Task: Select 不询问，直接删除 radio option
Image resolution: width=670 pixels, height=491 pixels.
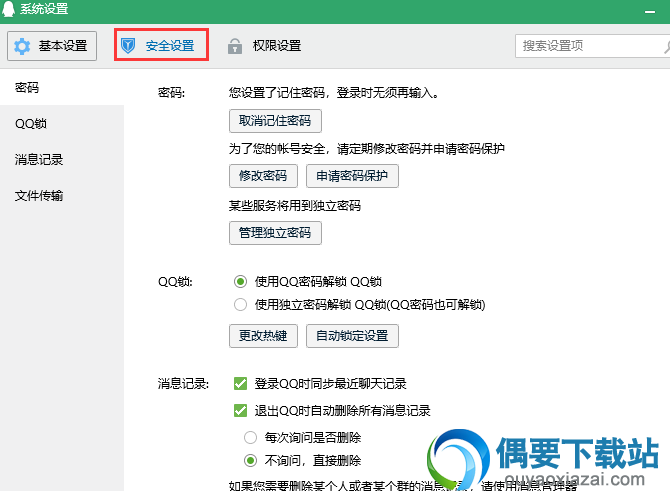Action: [250, 461]
